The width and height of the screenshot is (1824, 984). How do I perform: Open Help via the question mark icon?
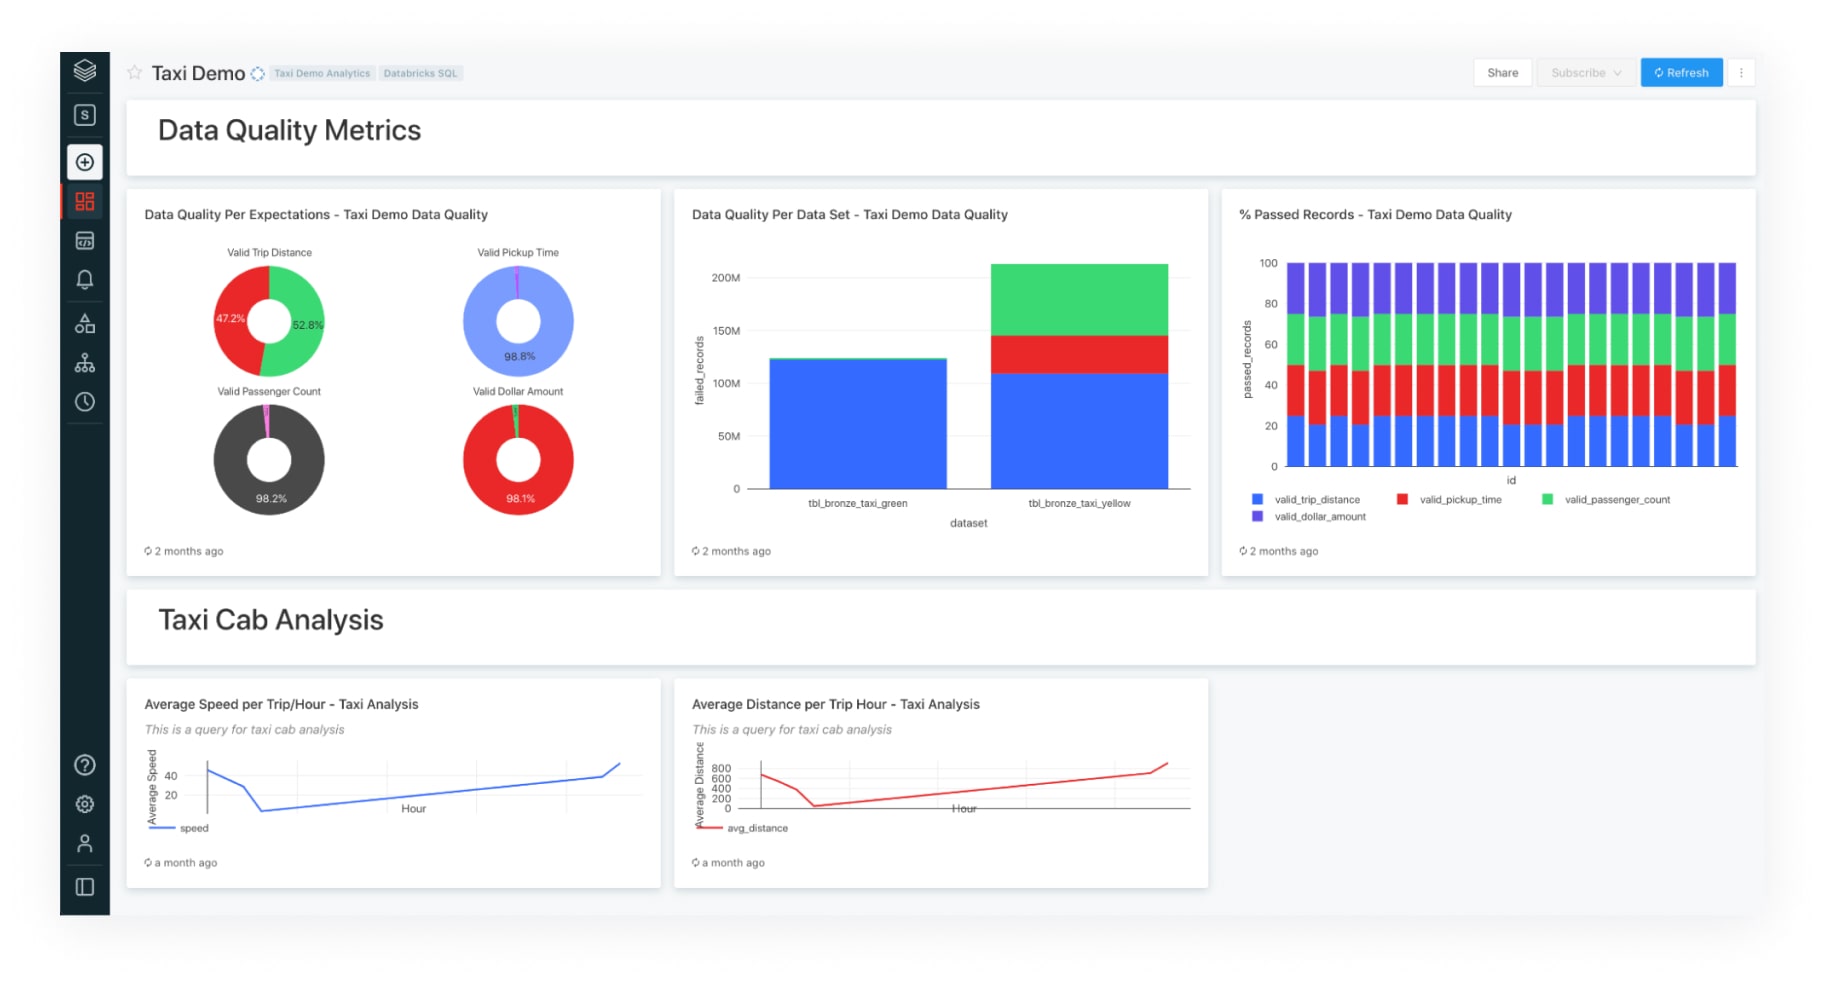click(x=85, y=765)
